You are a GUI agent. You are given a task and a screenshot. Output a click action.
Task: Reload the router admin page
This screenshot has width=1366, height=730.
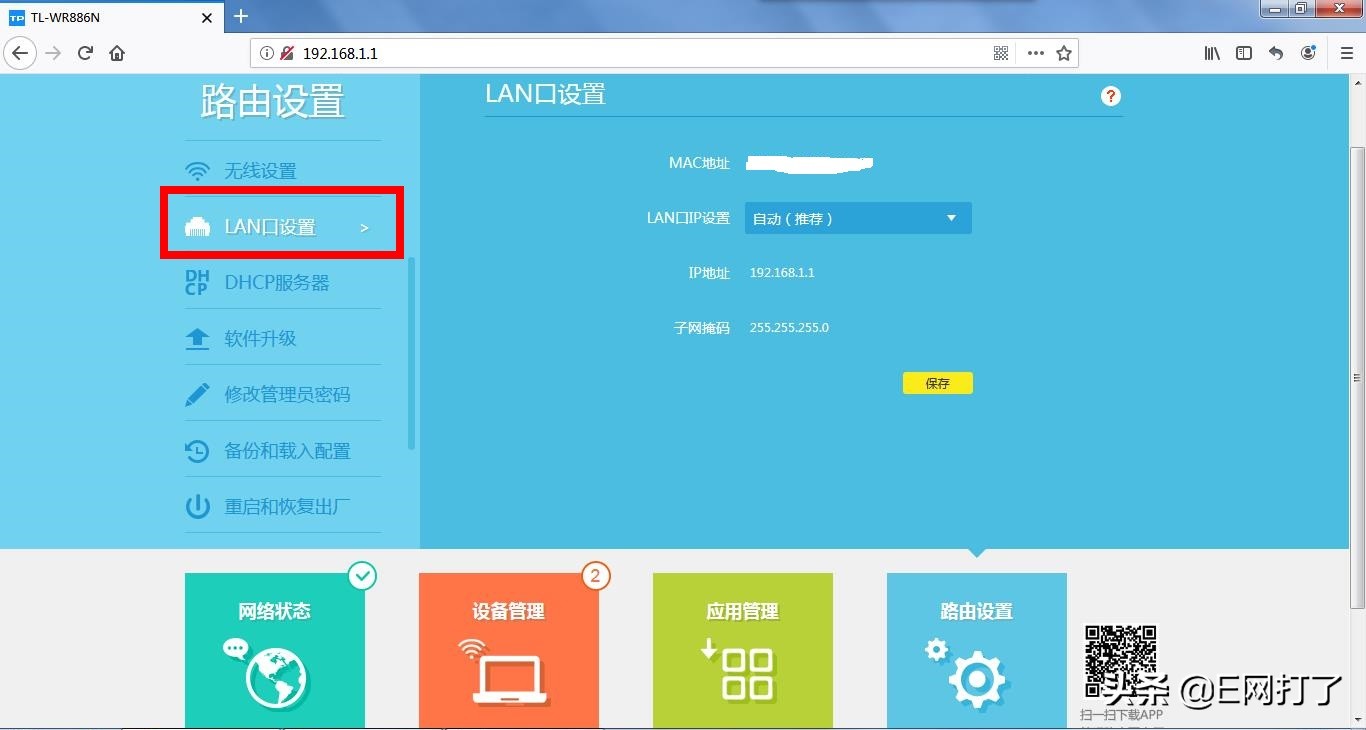[x=85, y=53]
